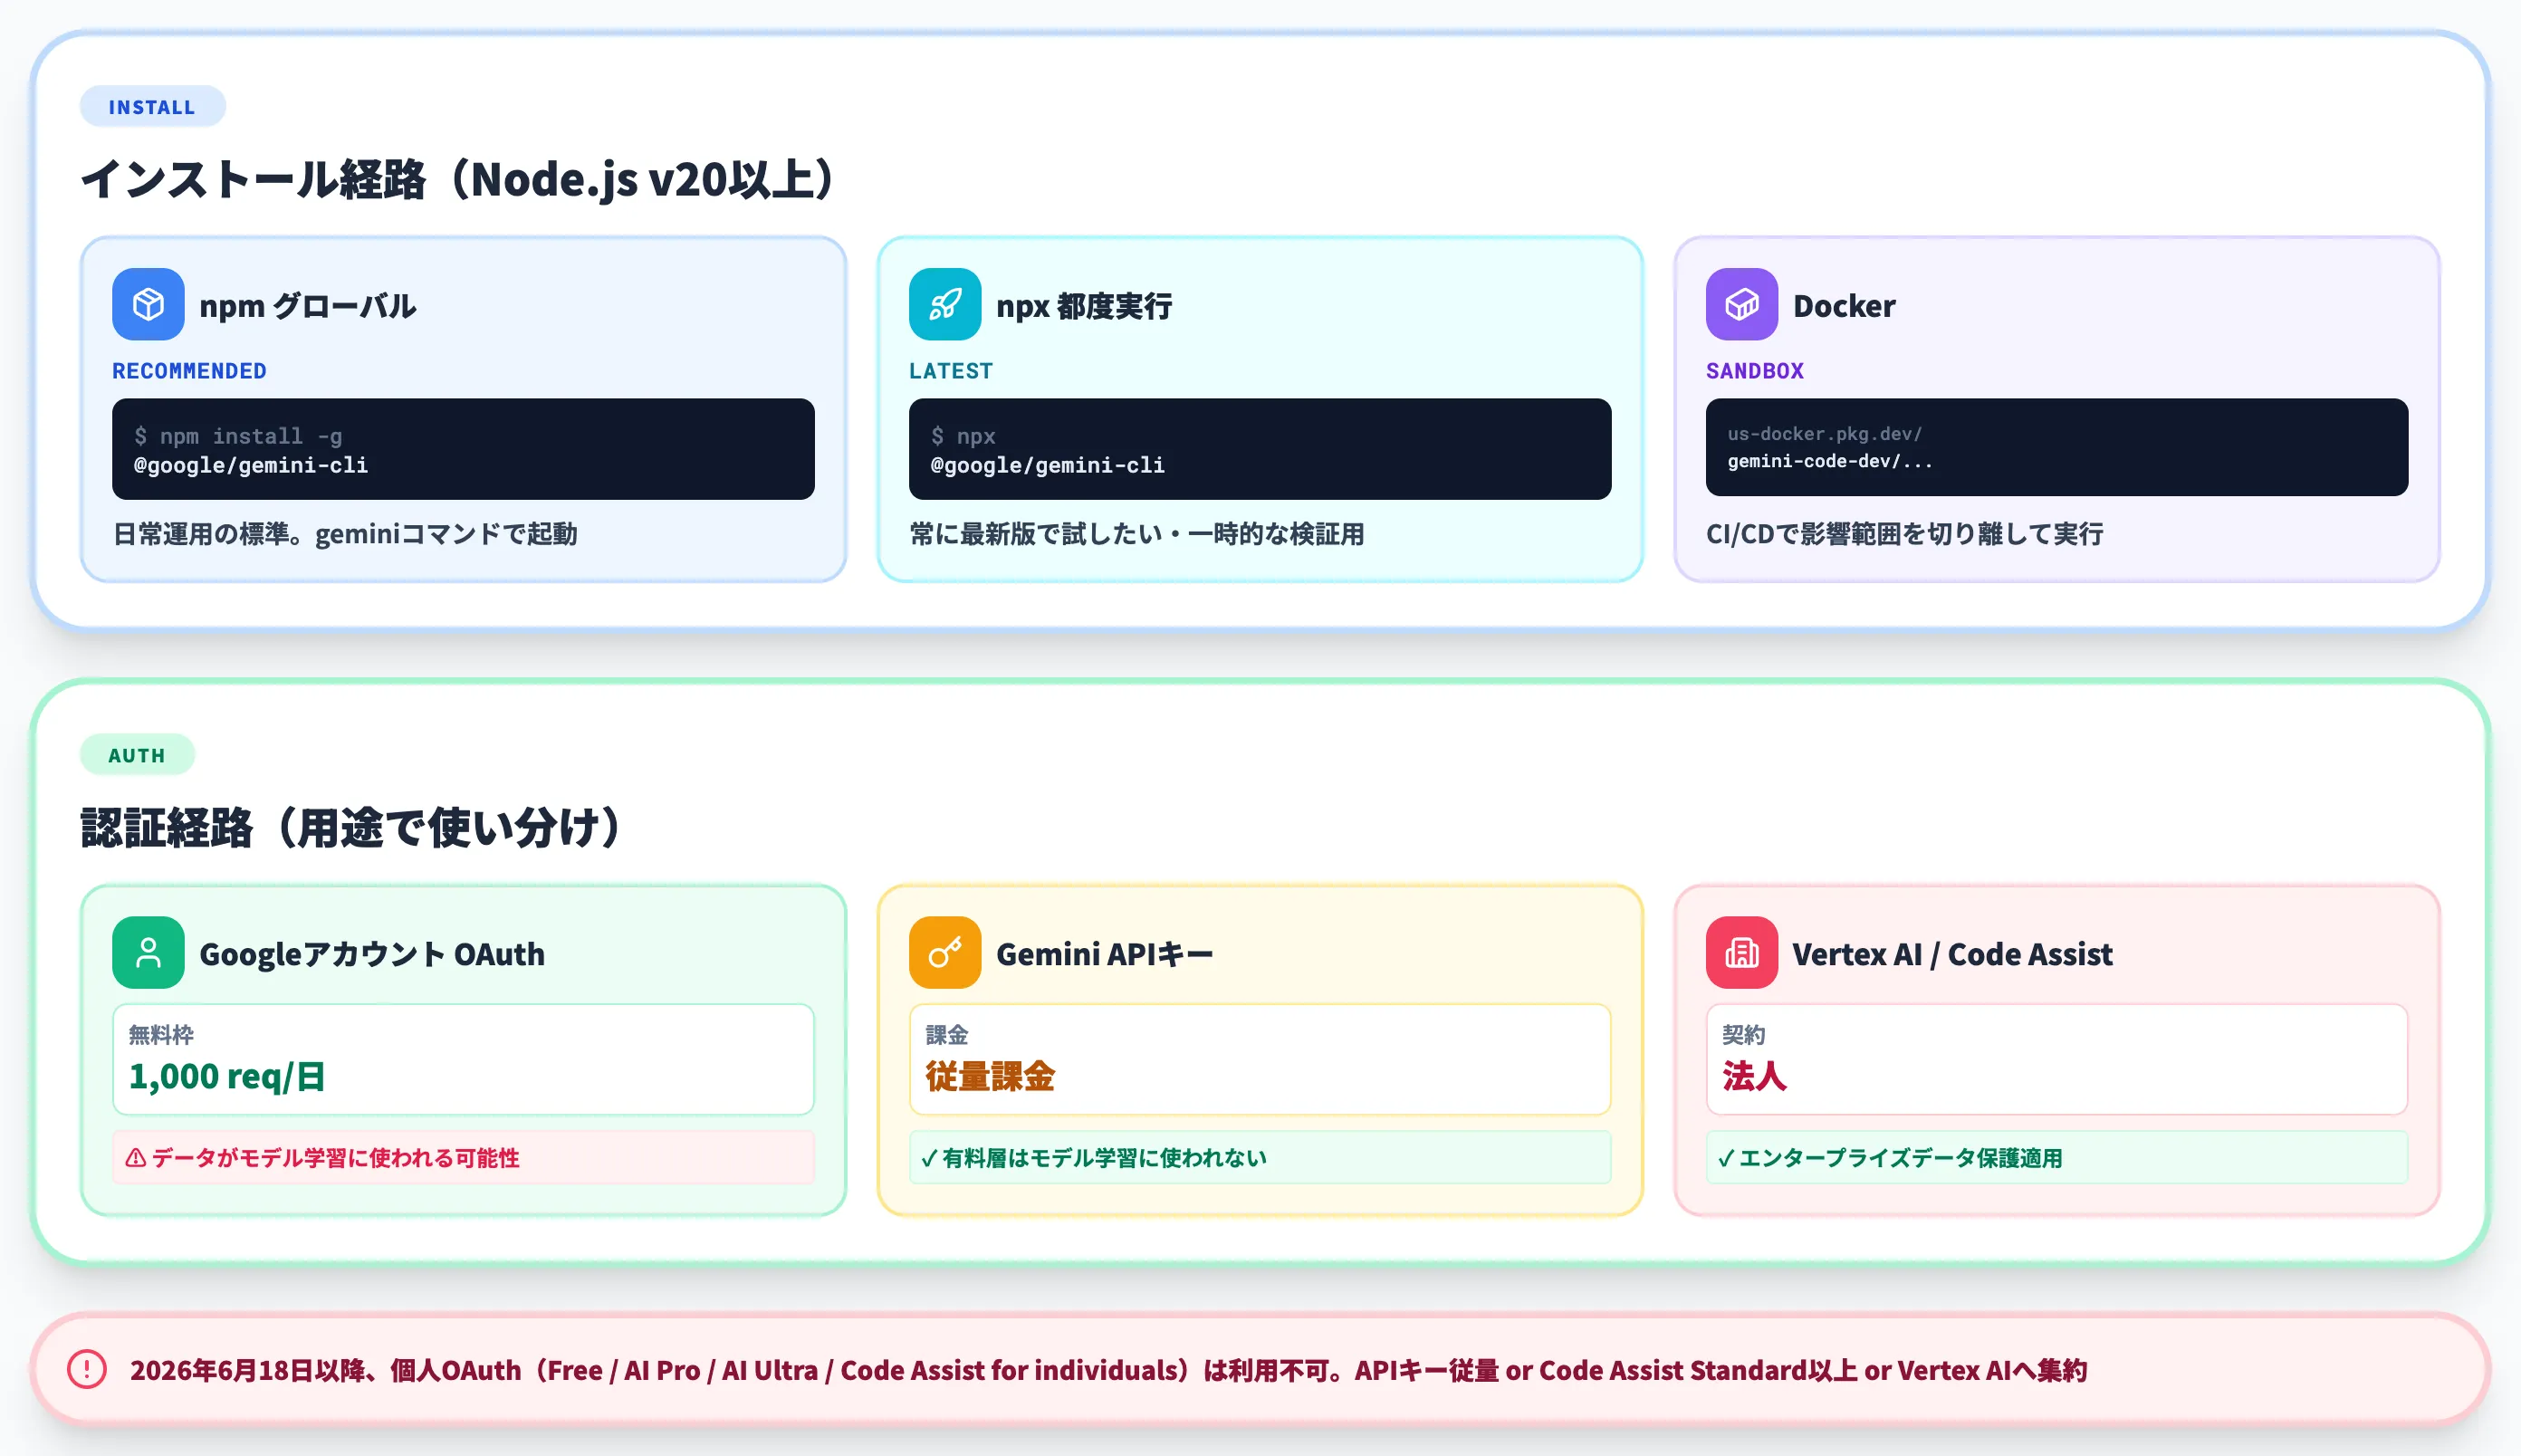Click the SANDBOX label

1755,371
